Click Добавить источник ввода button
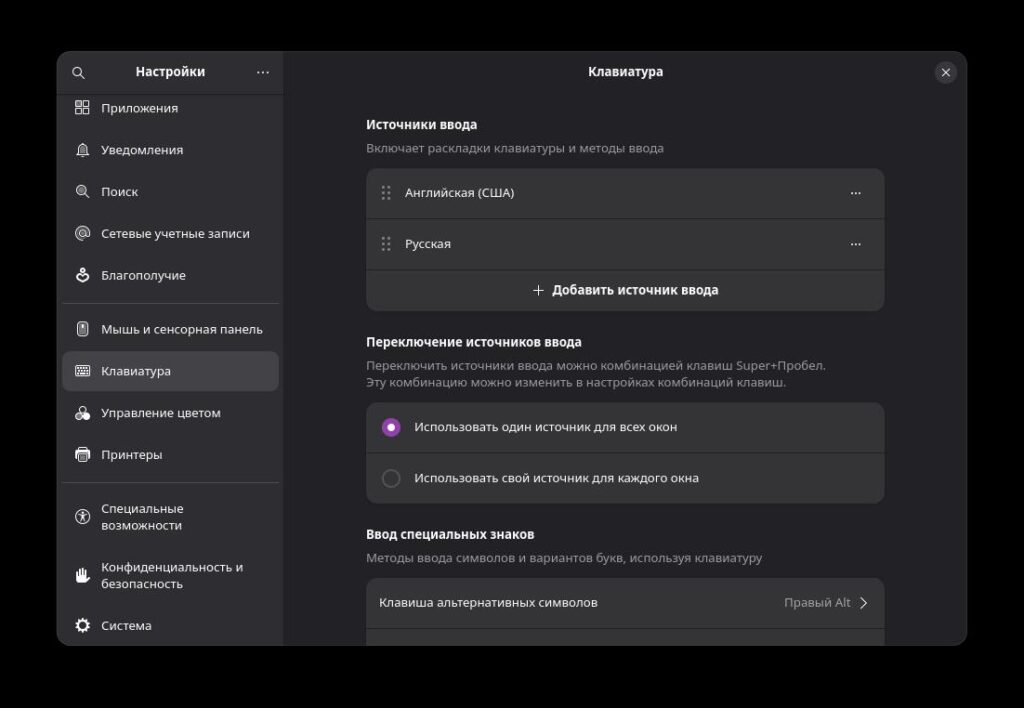The width and height of the screenshot is (1024, 708). pos(625,290)
